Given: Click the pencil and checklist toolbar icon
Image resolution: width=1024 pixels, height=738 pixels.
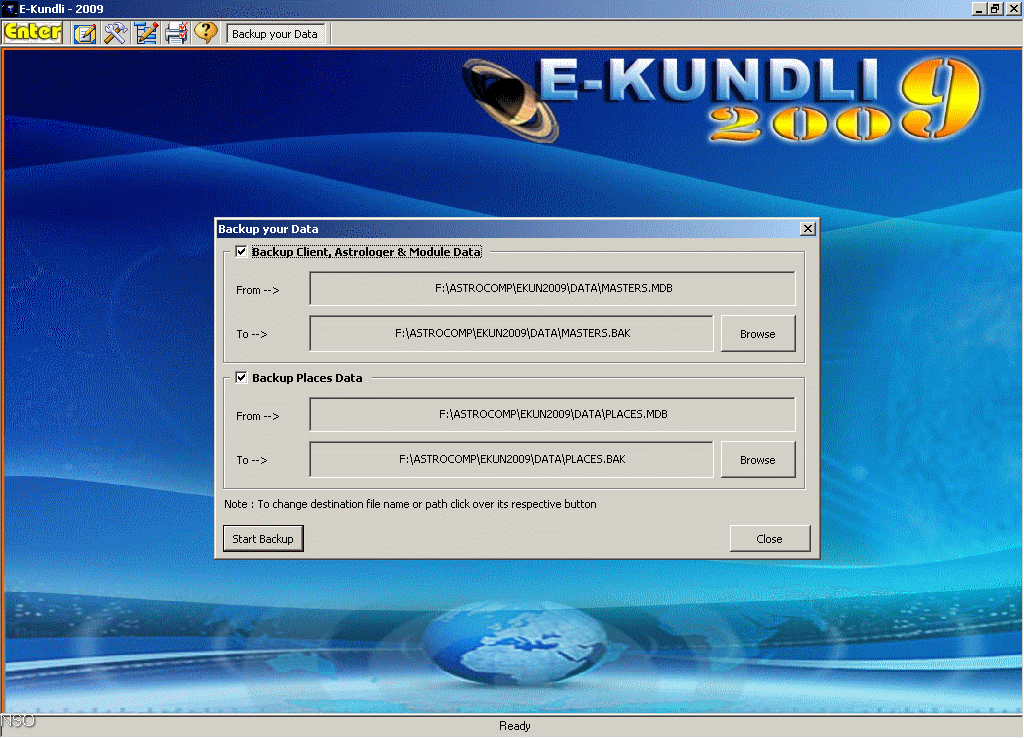Looking at the screenshot, I should (146, 33).
